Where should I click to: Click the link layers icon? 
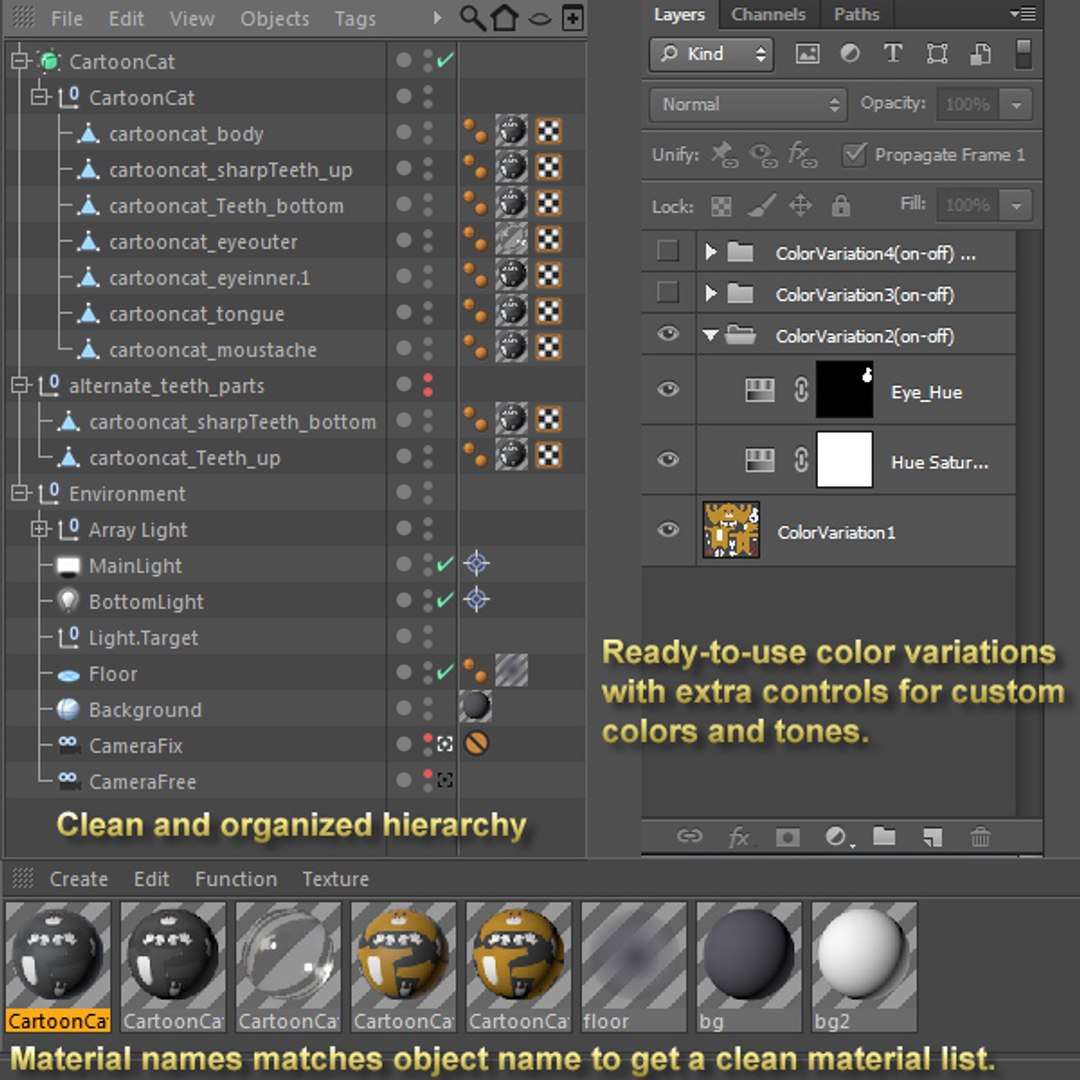tap(689, 836)
